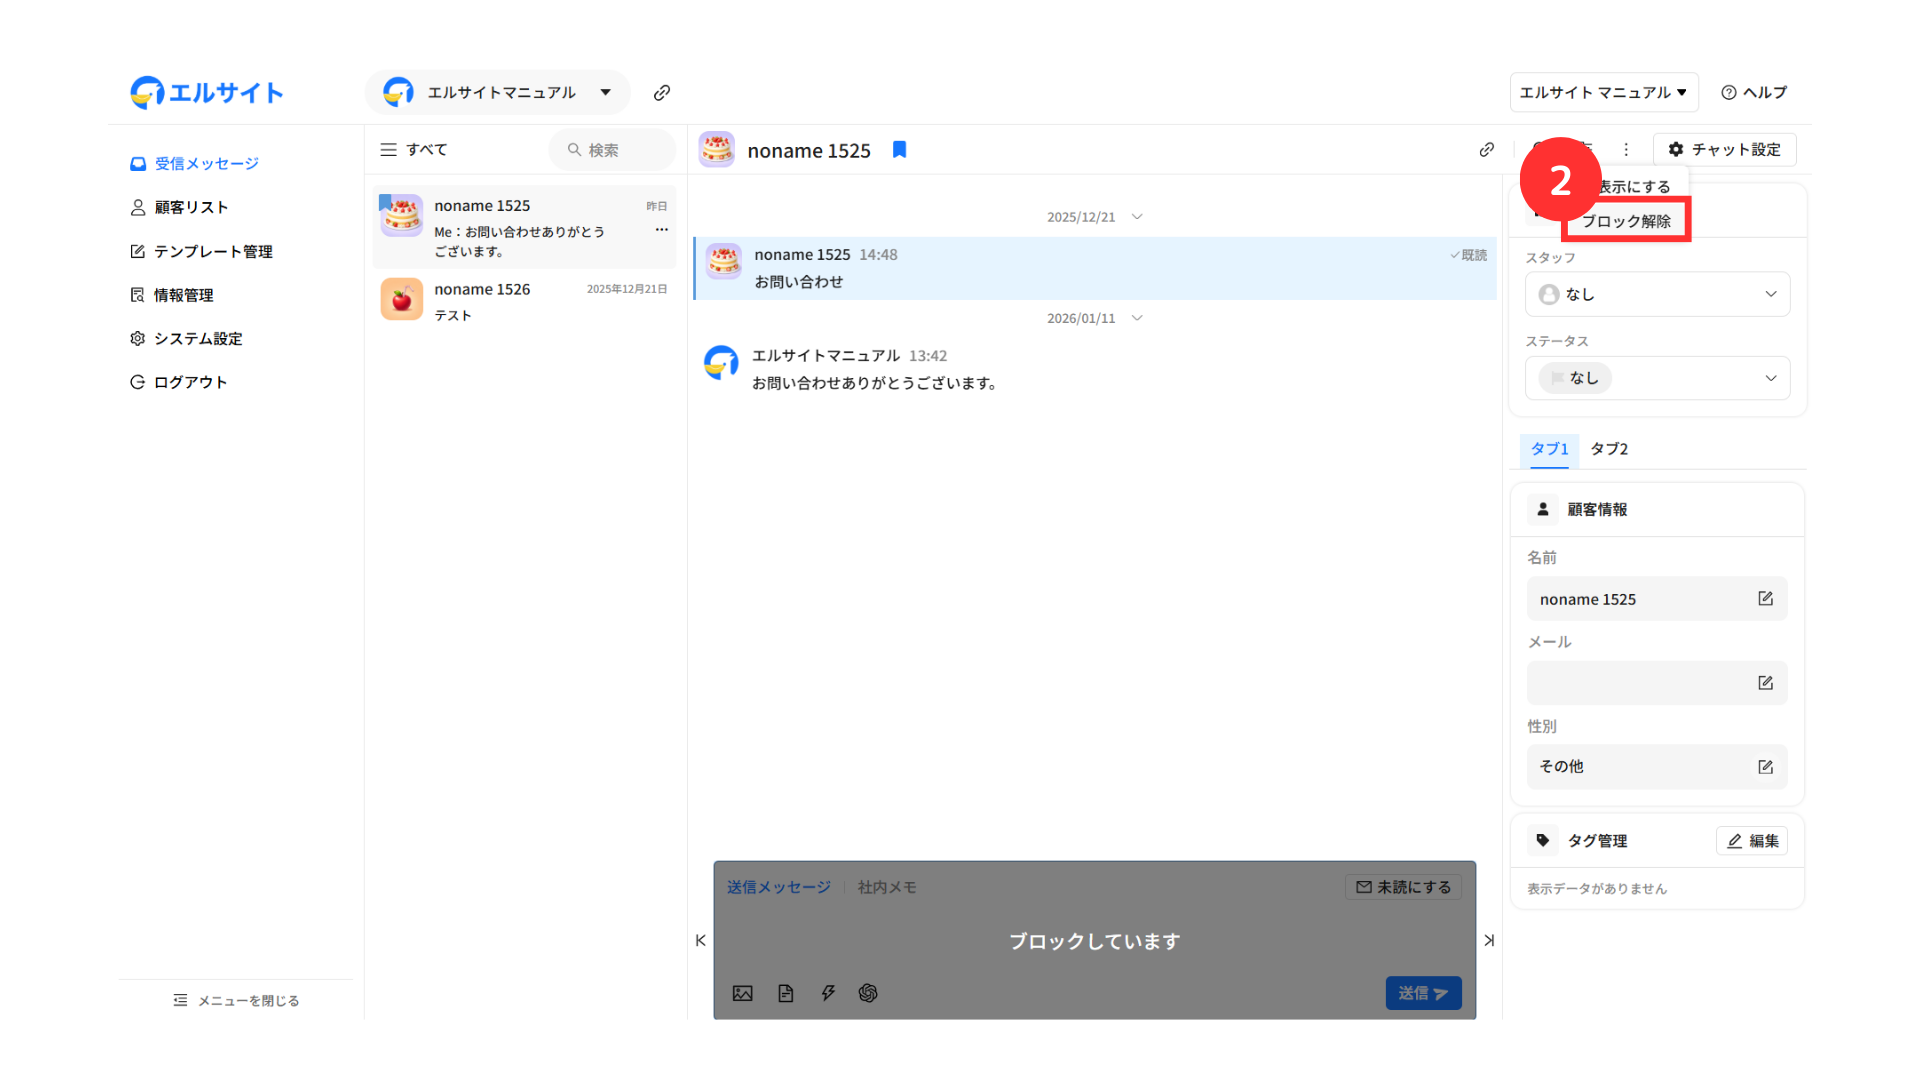The image size is (1920, 1080).
Task: Click the blue bookmark icon beside noname 1525
Action: (899, 150)
